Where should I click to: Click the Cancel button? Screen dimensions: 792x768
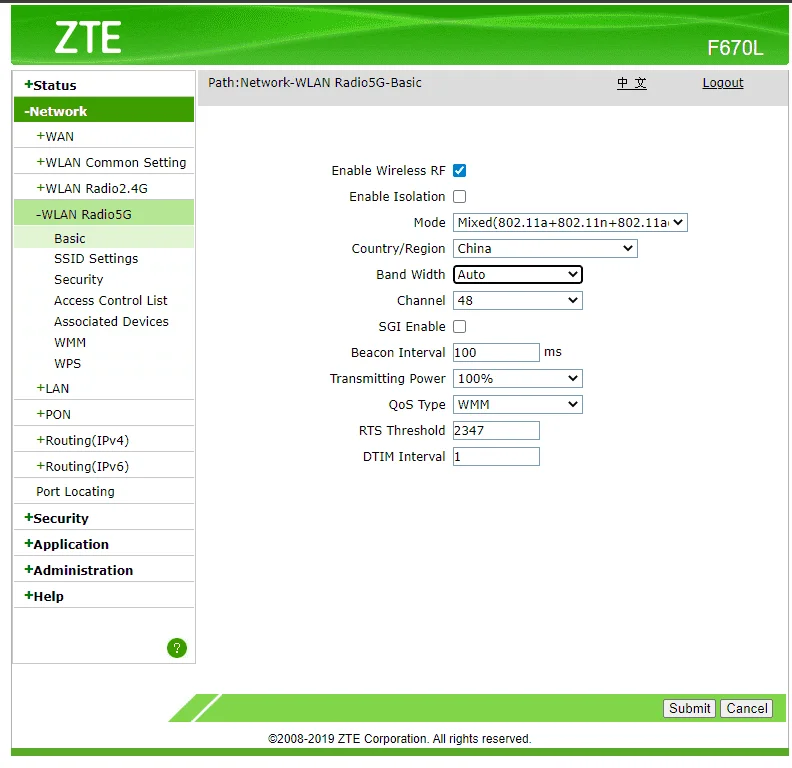click(x=747, y=708)
